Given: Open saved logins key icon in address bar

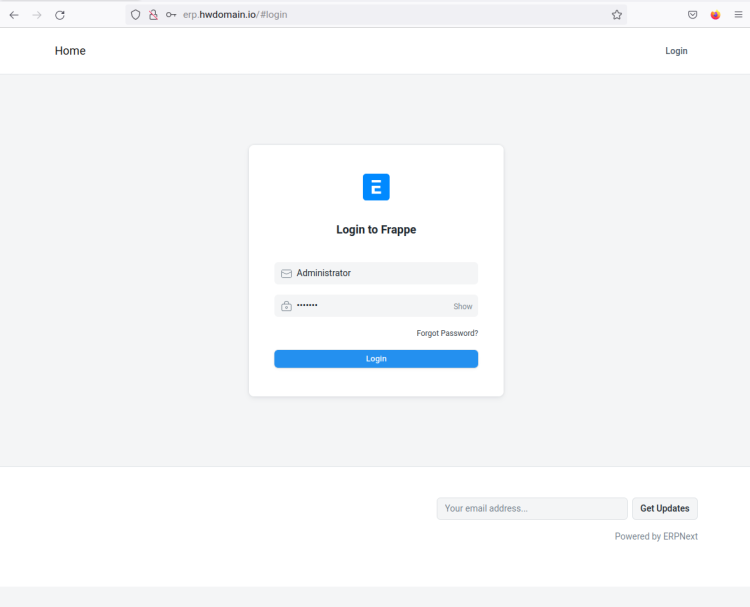Looking at the screenshot, I should (171, 15).
